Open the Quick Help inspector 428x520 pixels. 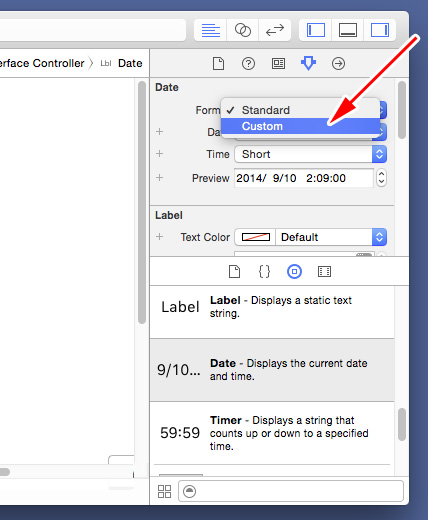click(x=248, y=63)
